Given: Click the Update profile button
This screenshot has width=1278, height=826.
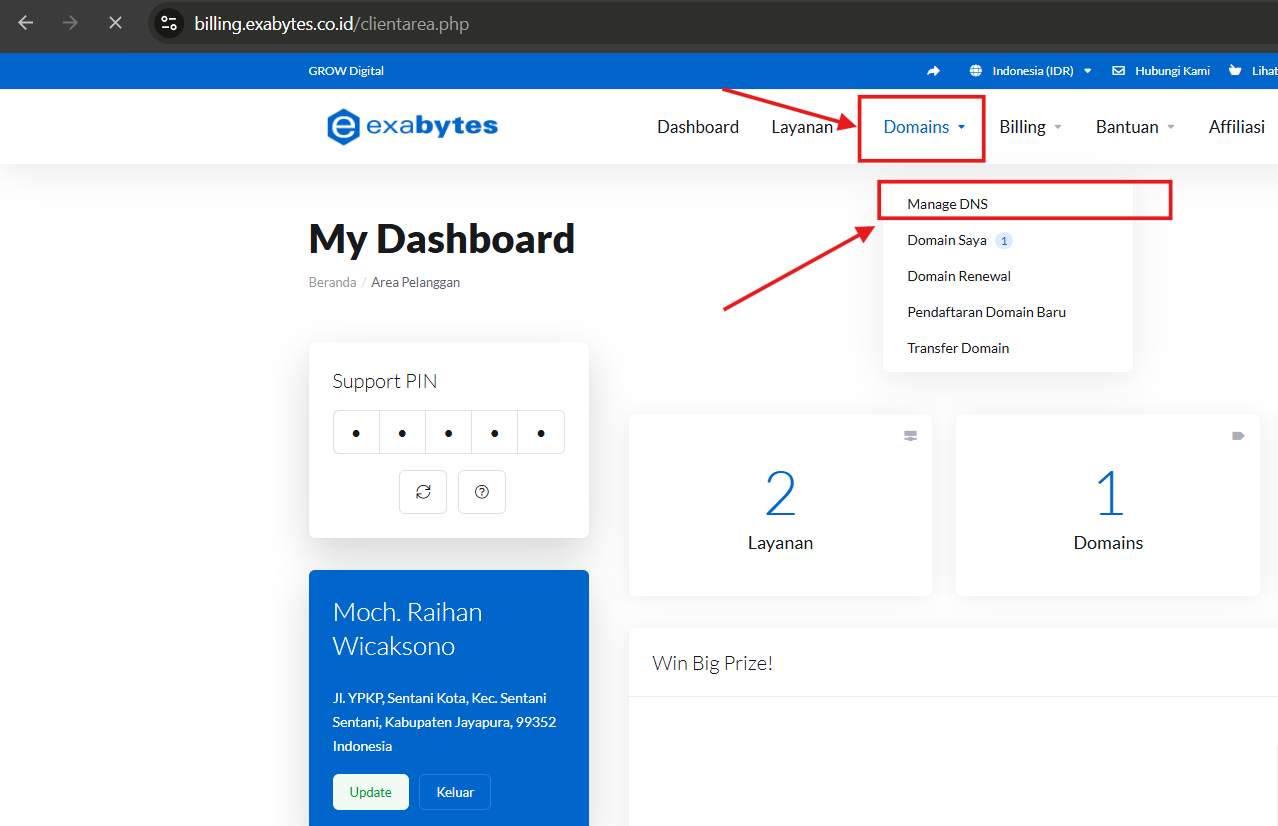Looking at the screenshot, I should click(370, 791).
